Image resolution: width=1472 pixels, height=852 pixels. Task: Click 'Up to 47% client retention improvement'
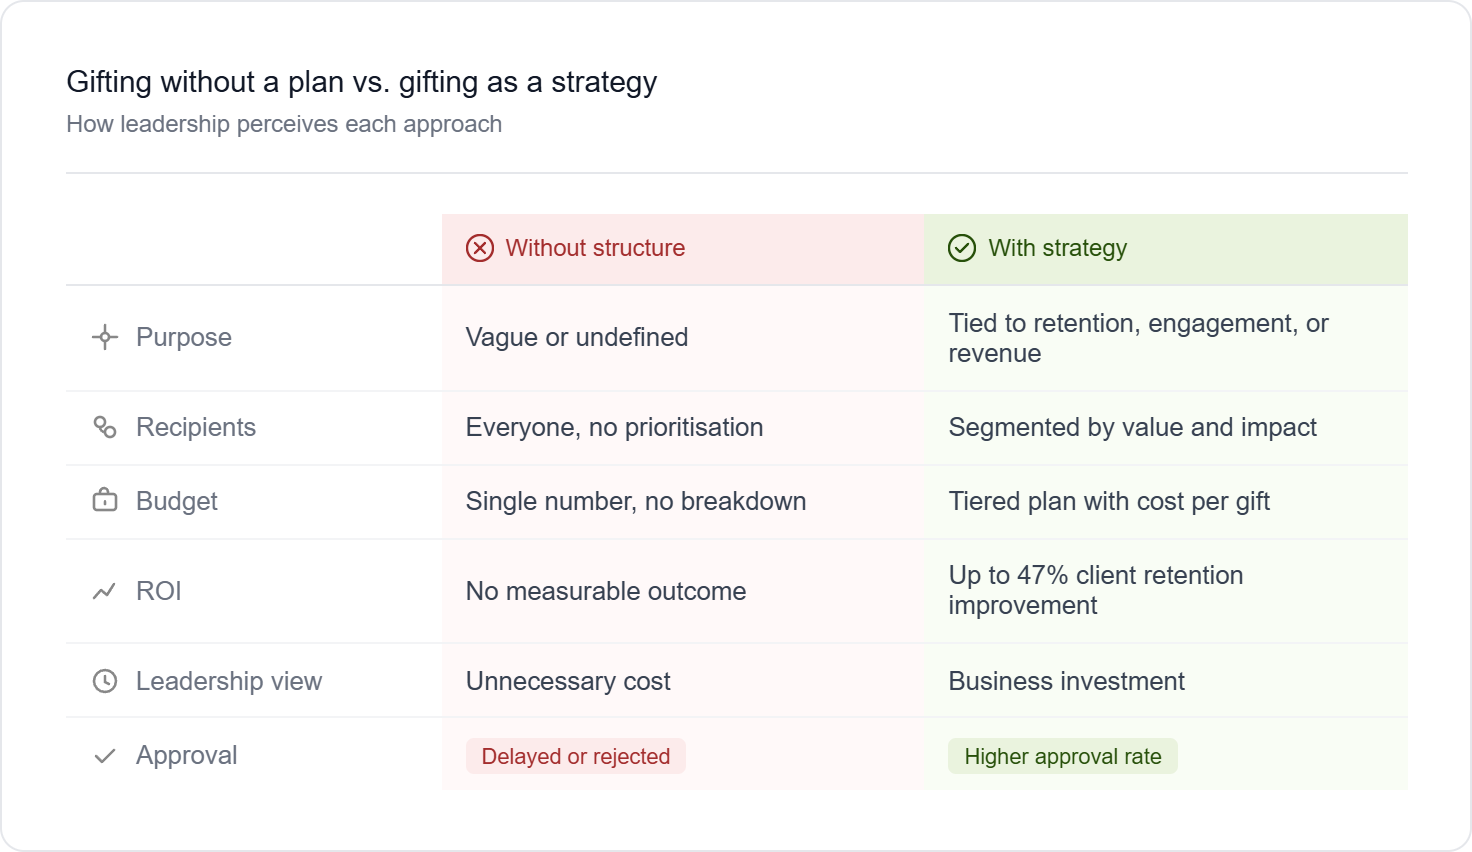click(1095, 590)
